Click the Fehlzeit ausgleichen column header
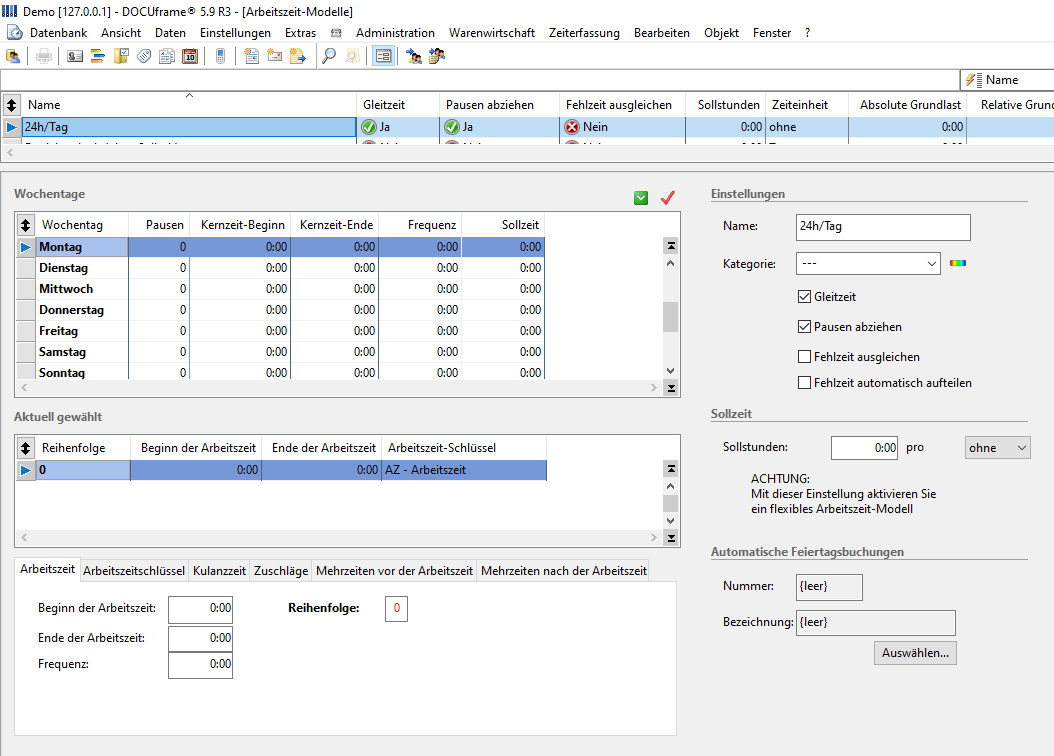This screenshot has width=1054, height=756. point(623,105)
